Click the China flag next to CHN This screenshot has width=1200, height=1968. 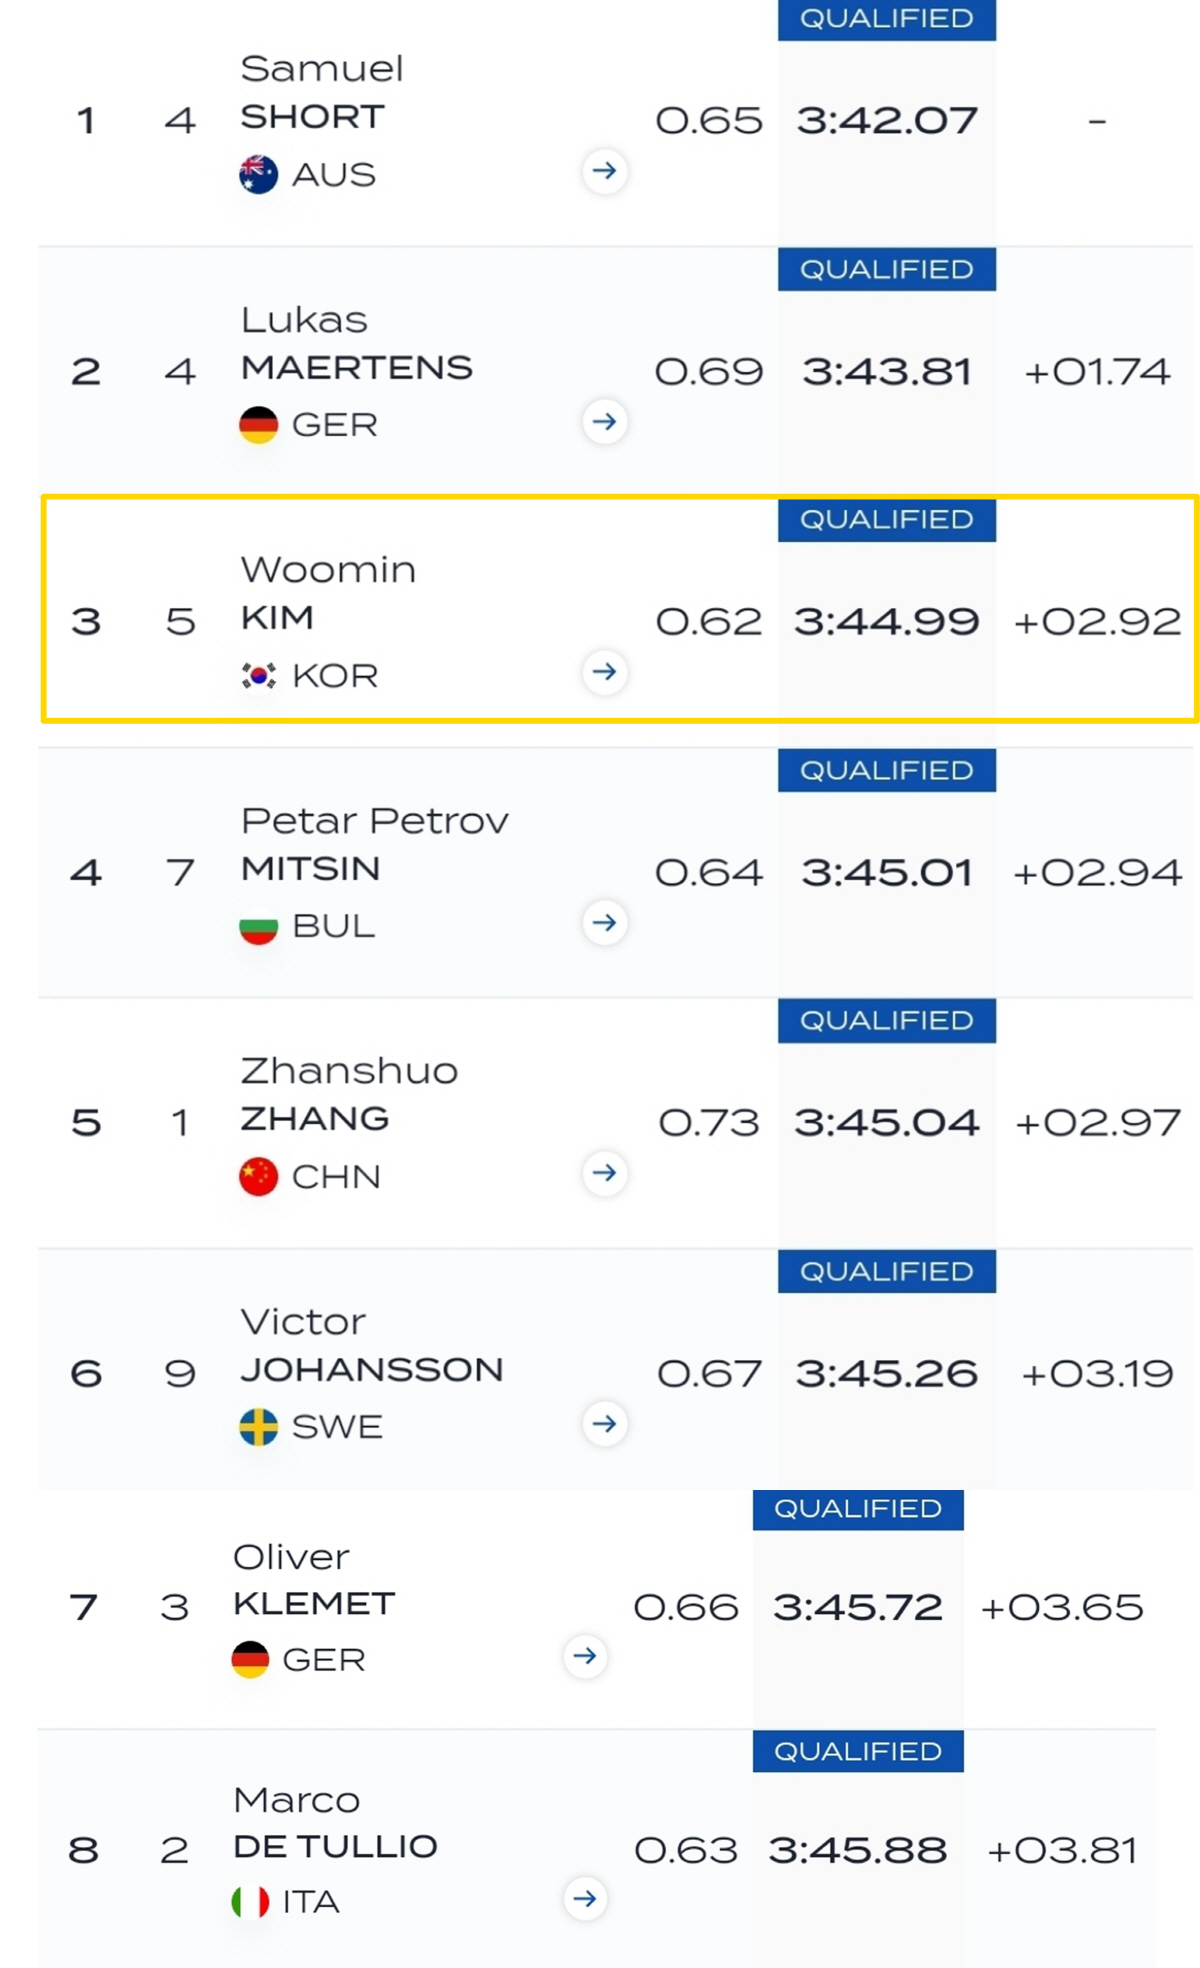258,1177
